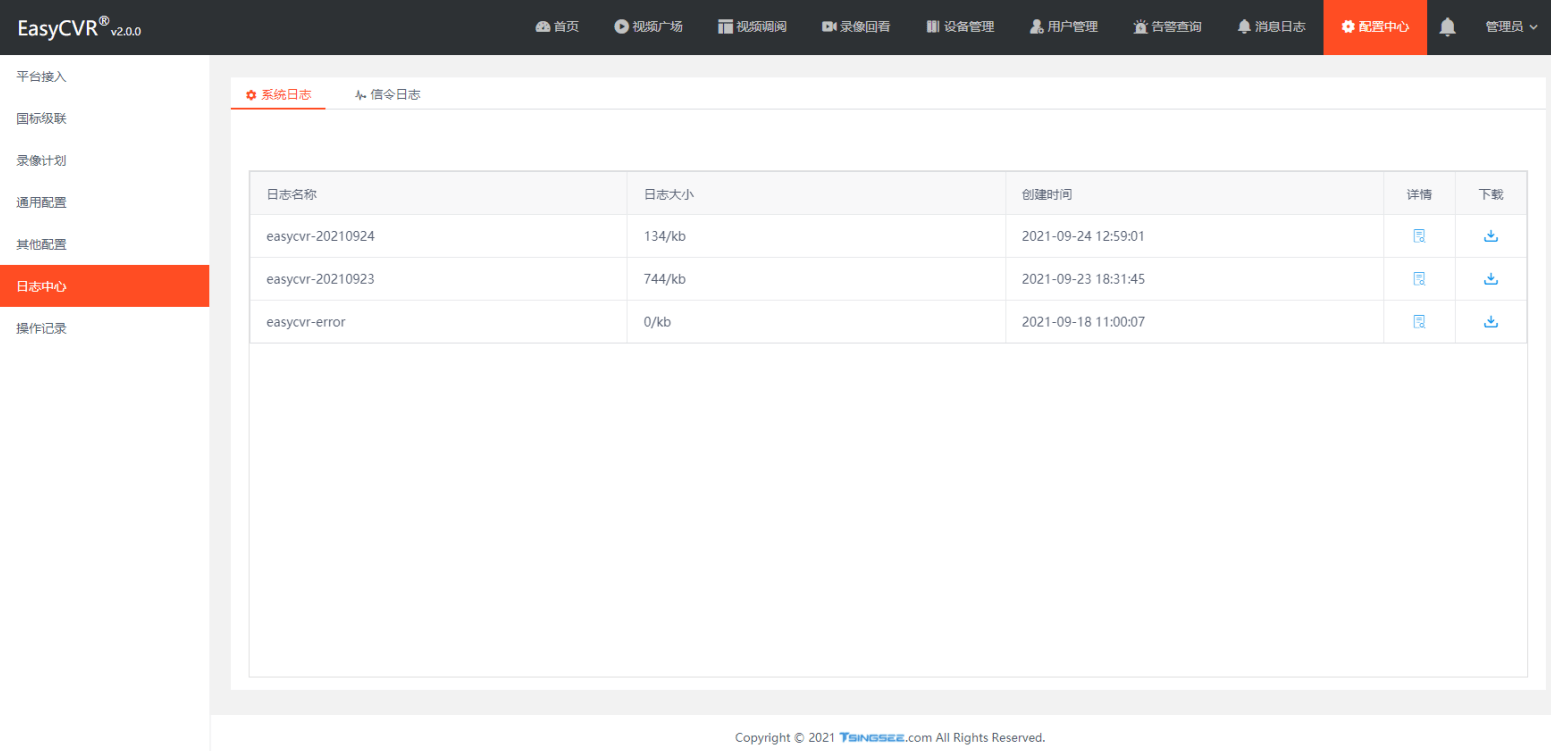Screen dimensions: 1551x751
Task: Expand the 管理员 user dropdown
Action: 1510,27
